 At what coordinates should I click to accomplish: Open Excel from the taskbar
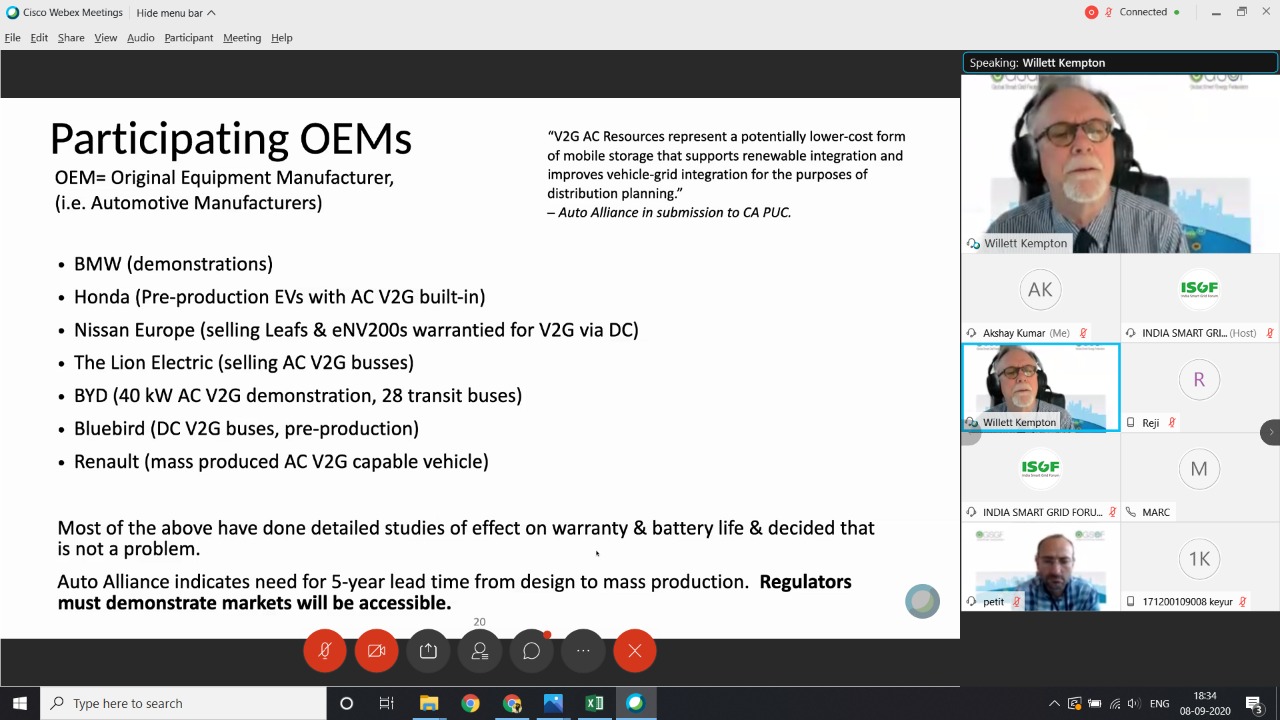pyautogui.click(x=594, y=703)
